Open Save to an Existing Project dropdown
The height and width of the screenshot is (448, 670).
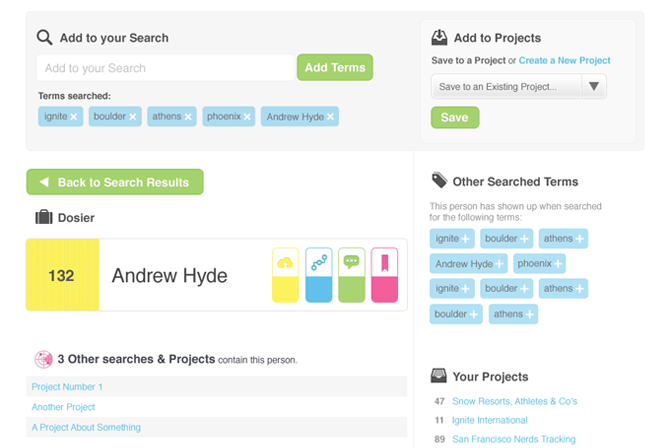click(x=519, y=87)
